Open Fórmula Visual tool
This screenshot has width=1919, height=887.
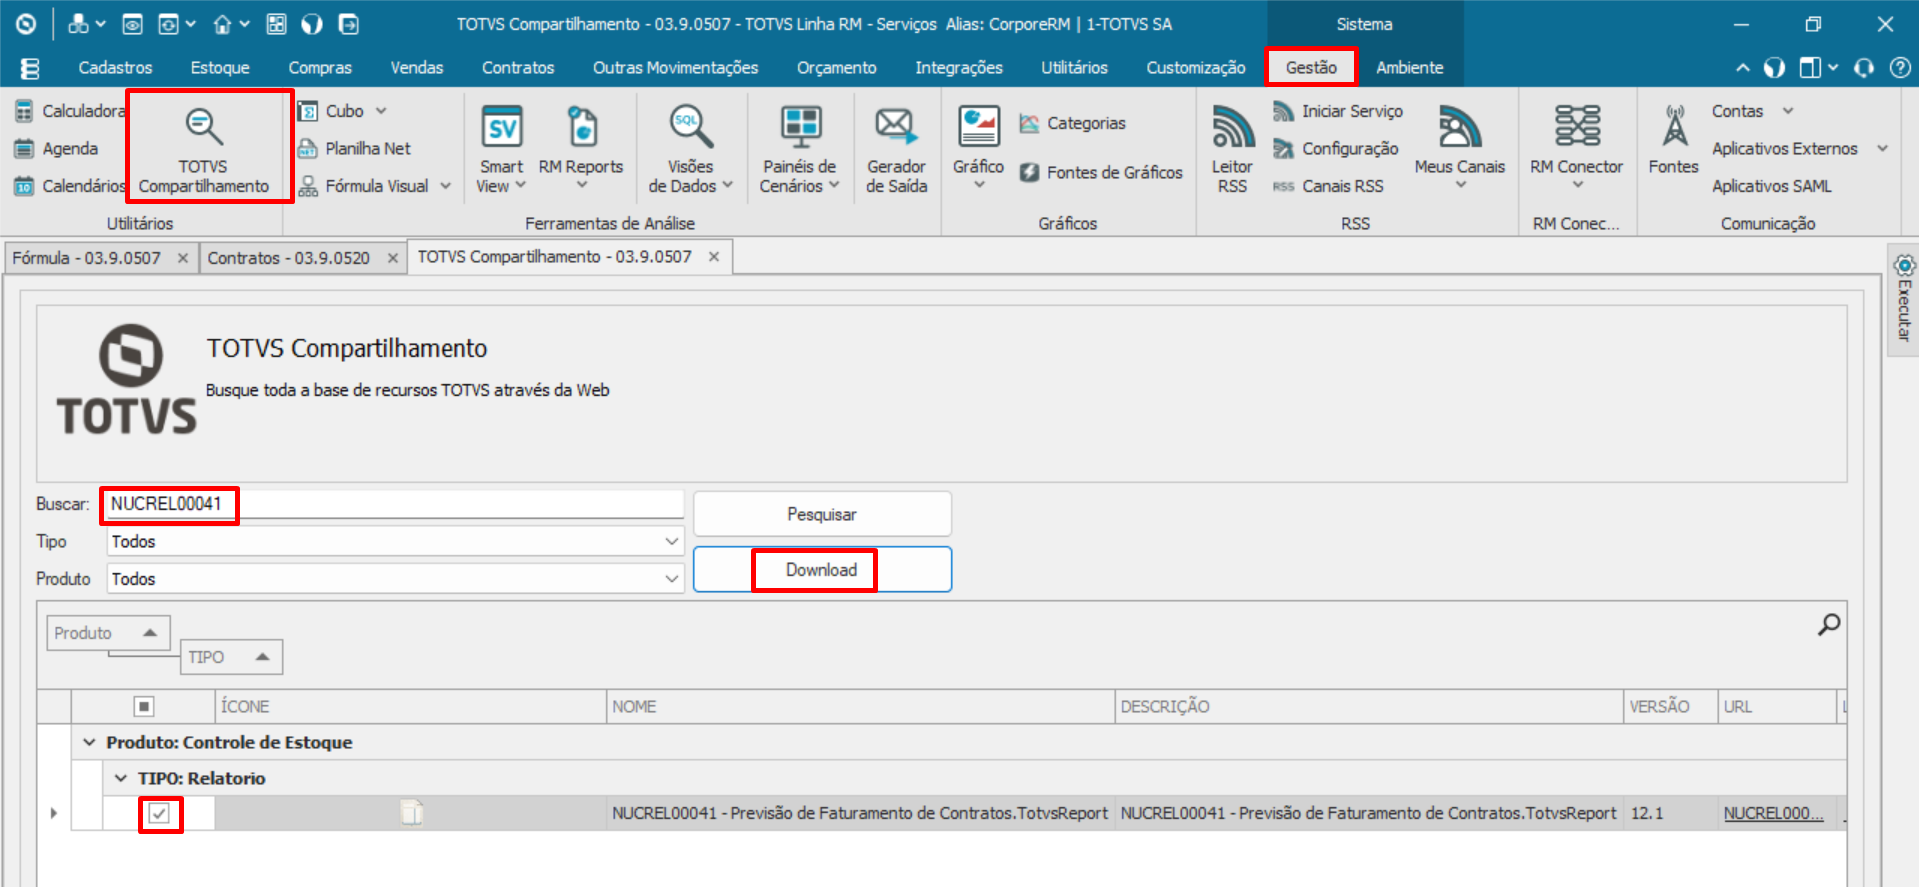click(x=364, y=186)
